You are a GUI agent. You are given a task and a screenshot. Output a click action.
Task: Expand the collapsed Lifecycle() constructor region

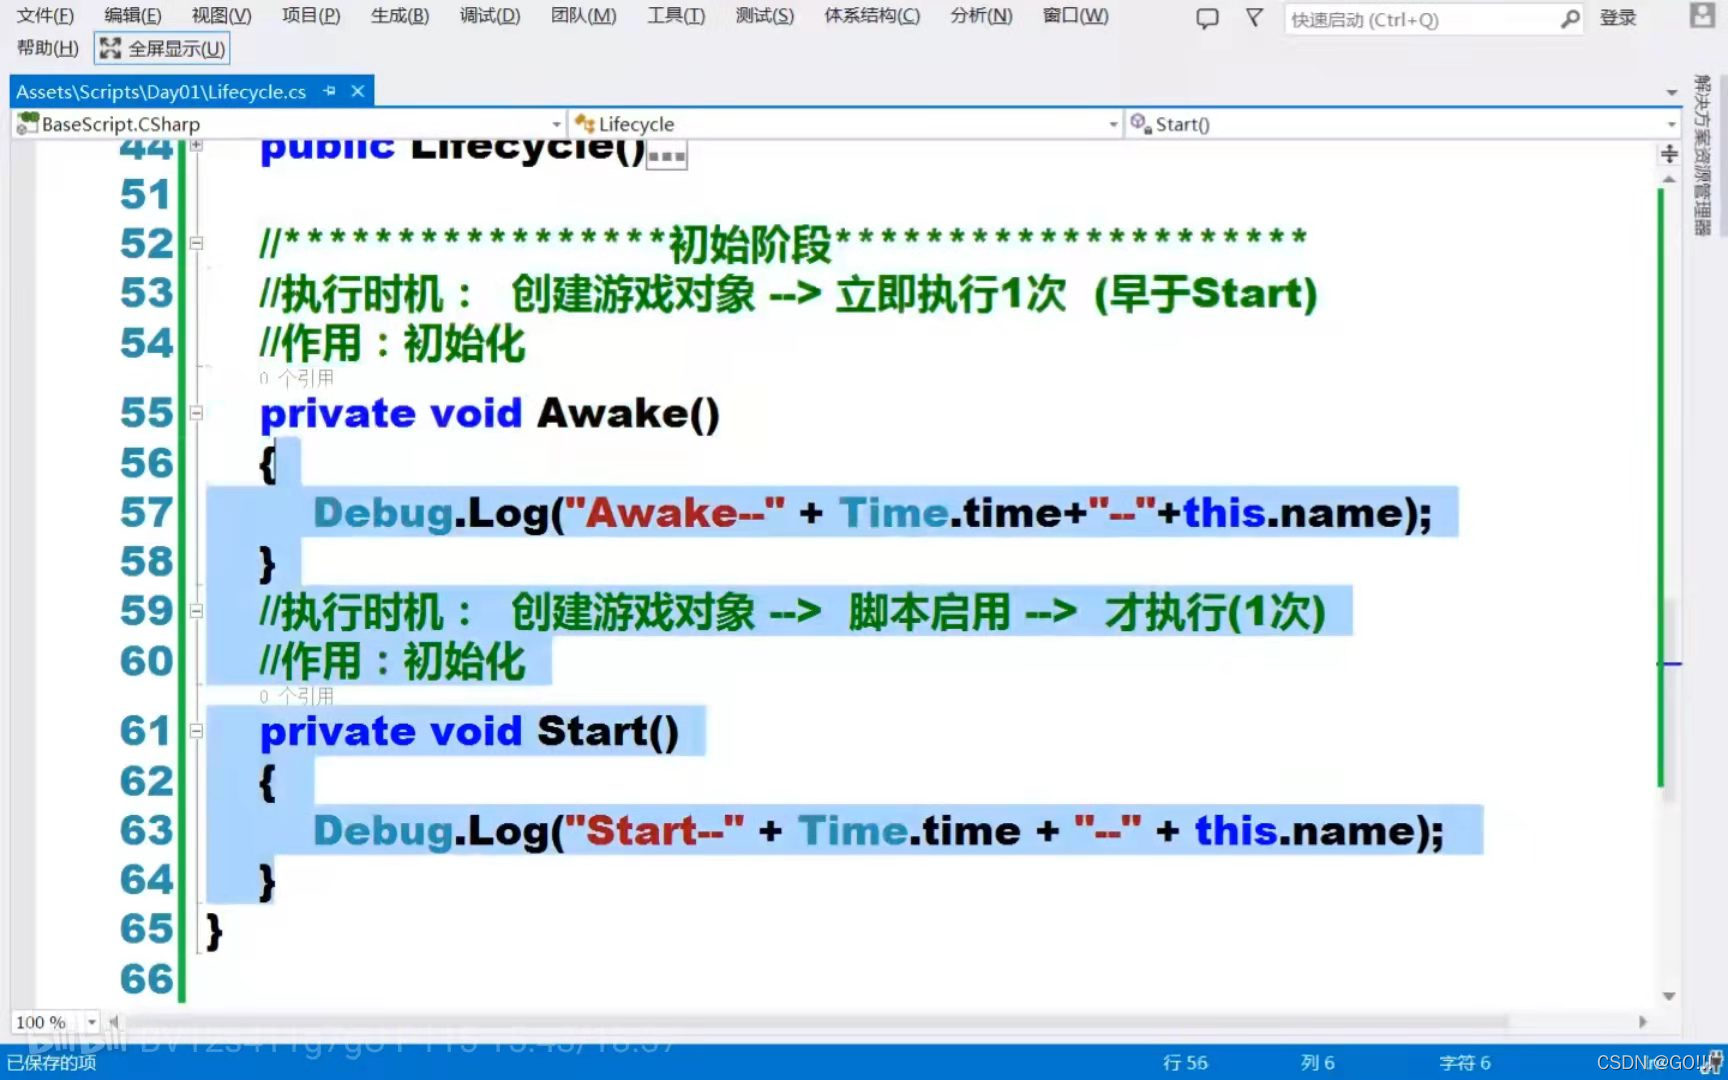[x=197, y=146]
